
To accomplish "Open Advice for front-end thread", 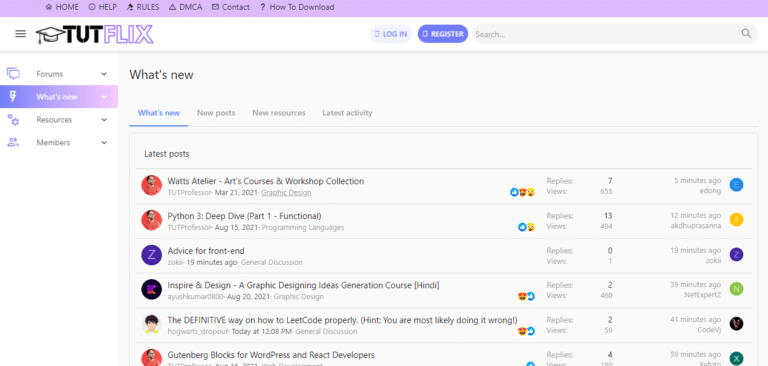I will coord(206,251).
